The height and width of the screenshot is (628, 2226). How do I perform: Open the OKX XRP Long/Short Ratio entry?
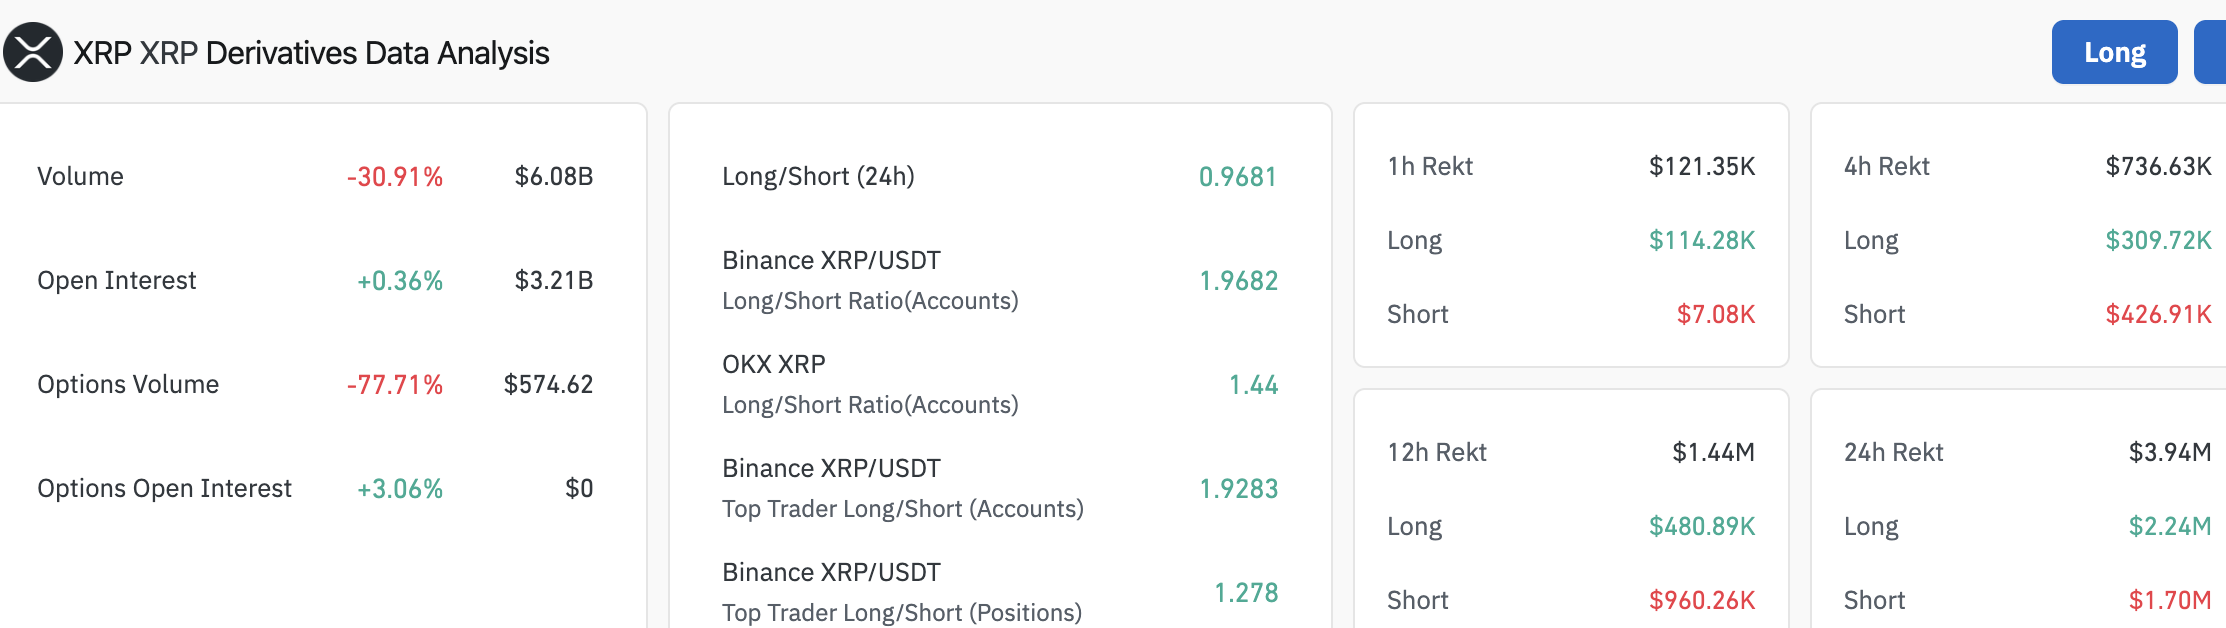[x=1000, y=384]
